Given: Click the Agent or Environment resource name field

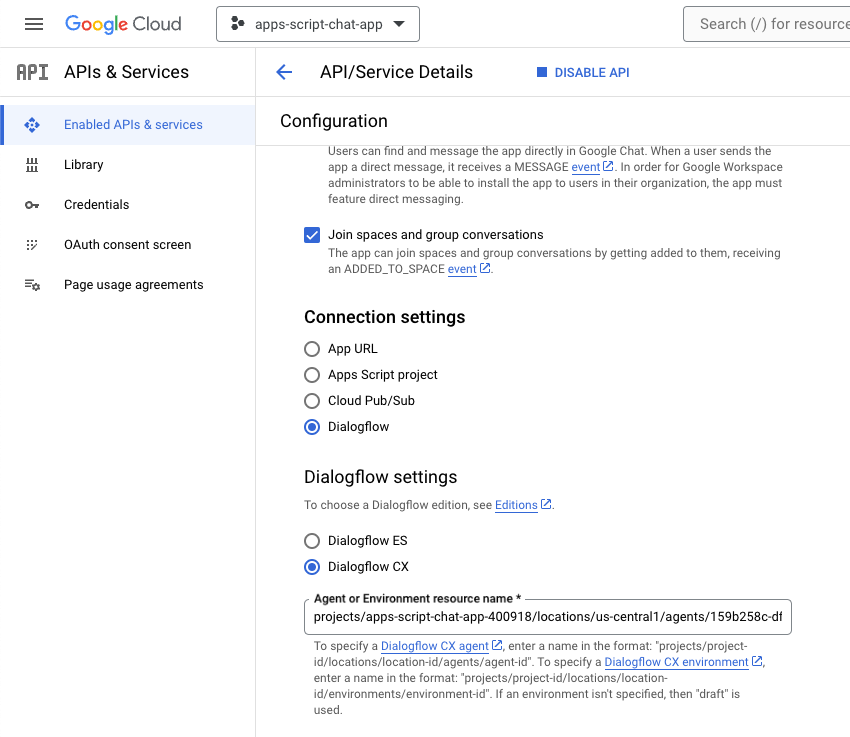Looking at the screenshot, I should [547, 617].
